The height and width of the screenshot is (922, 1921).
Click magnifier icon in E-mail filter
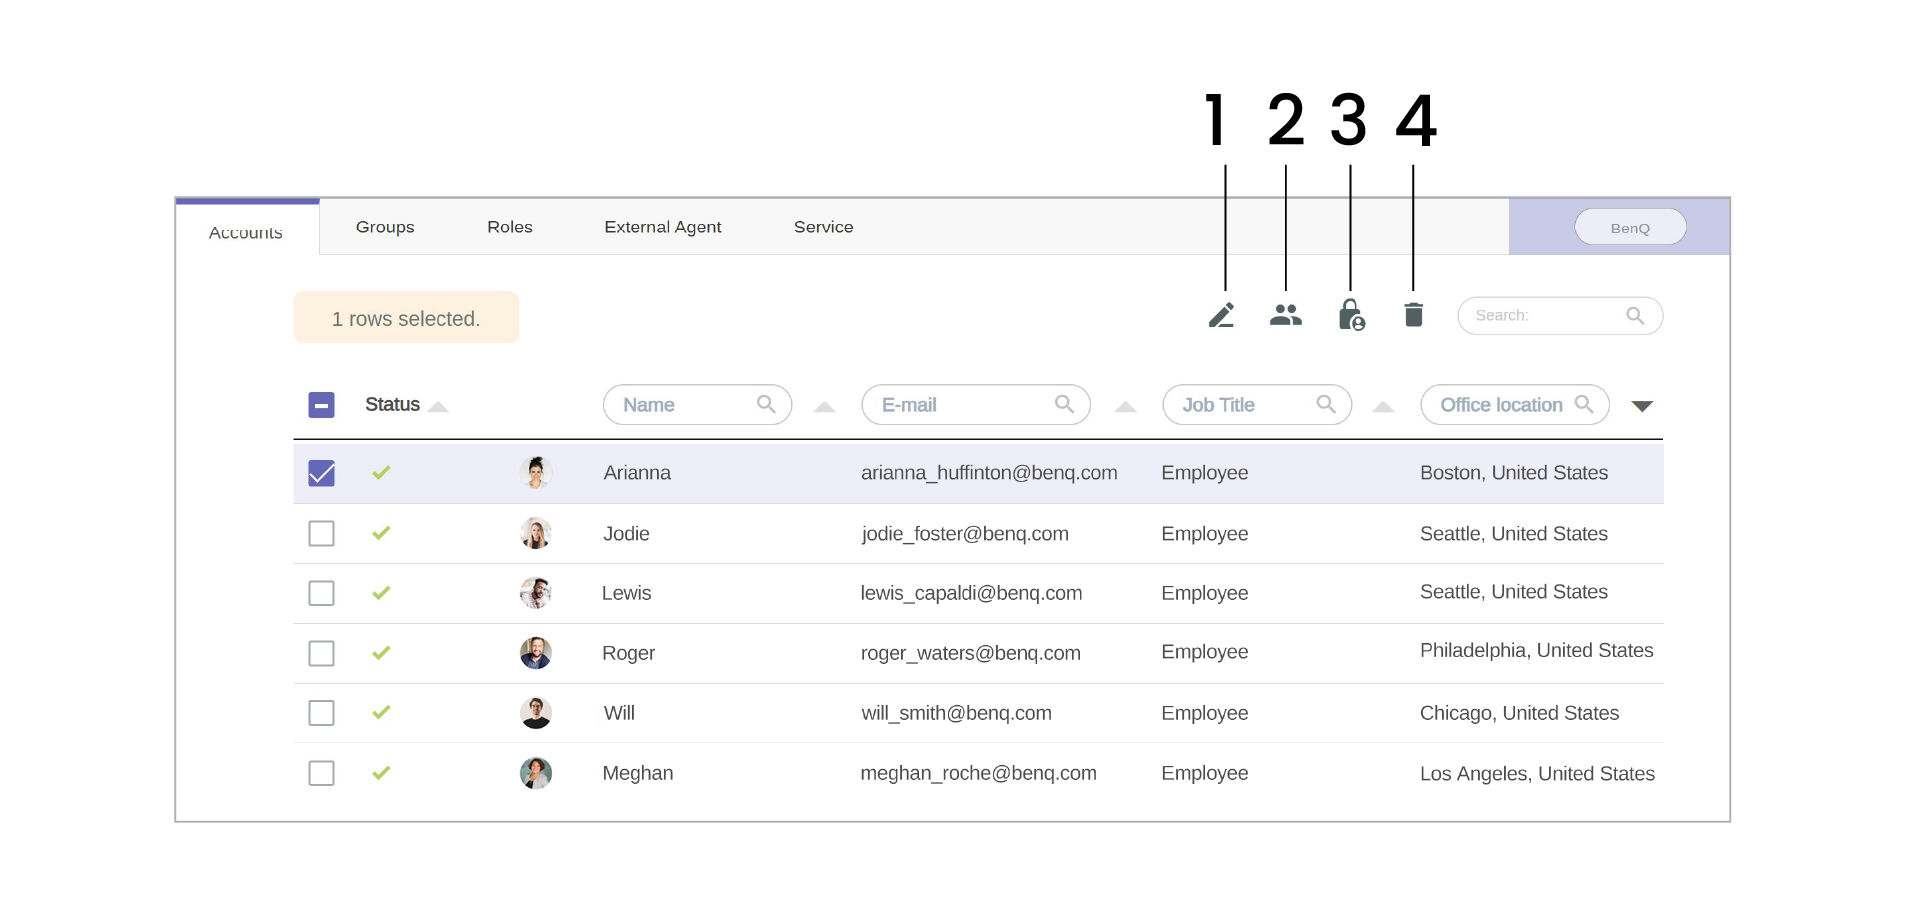pos(1064,404)
